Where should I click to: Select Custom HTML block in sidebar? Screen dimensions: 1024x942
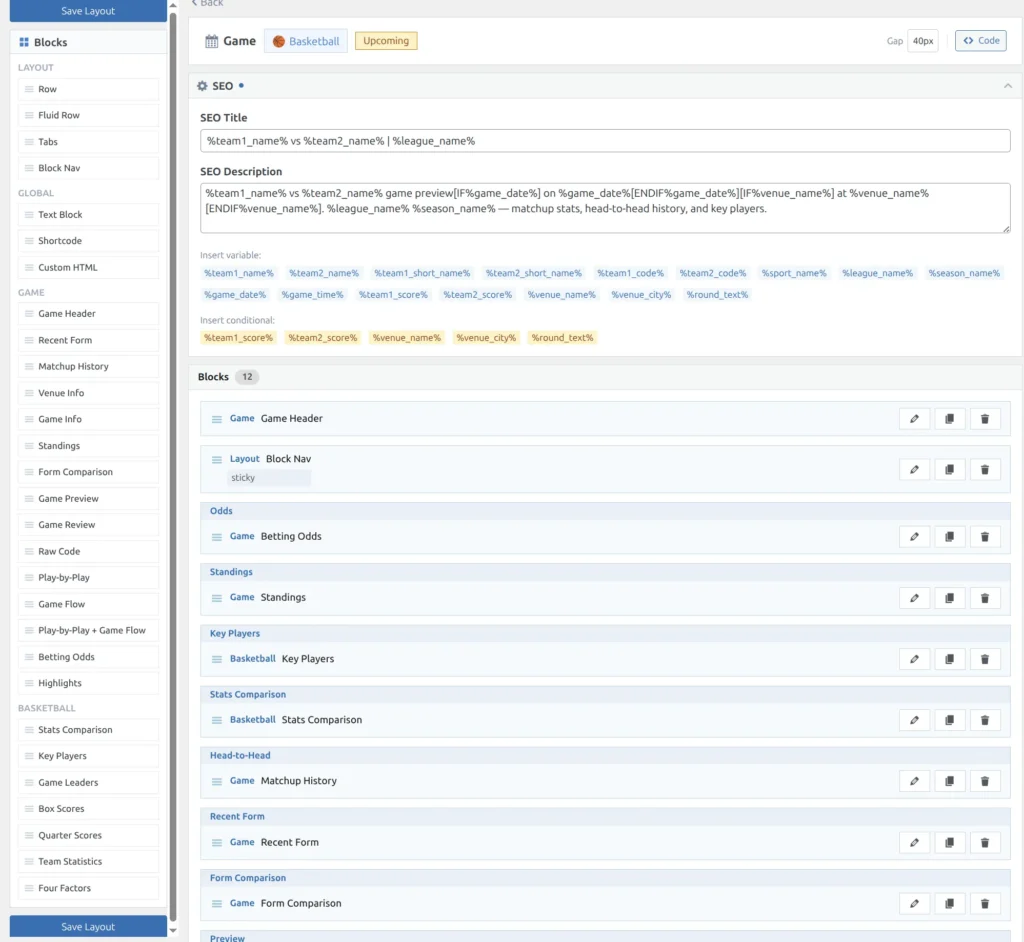click(x=88, y=267)
